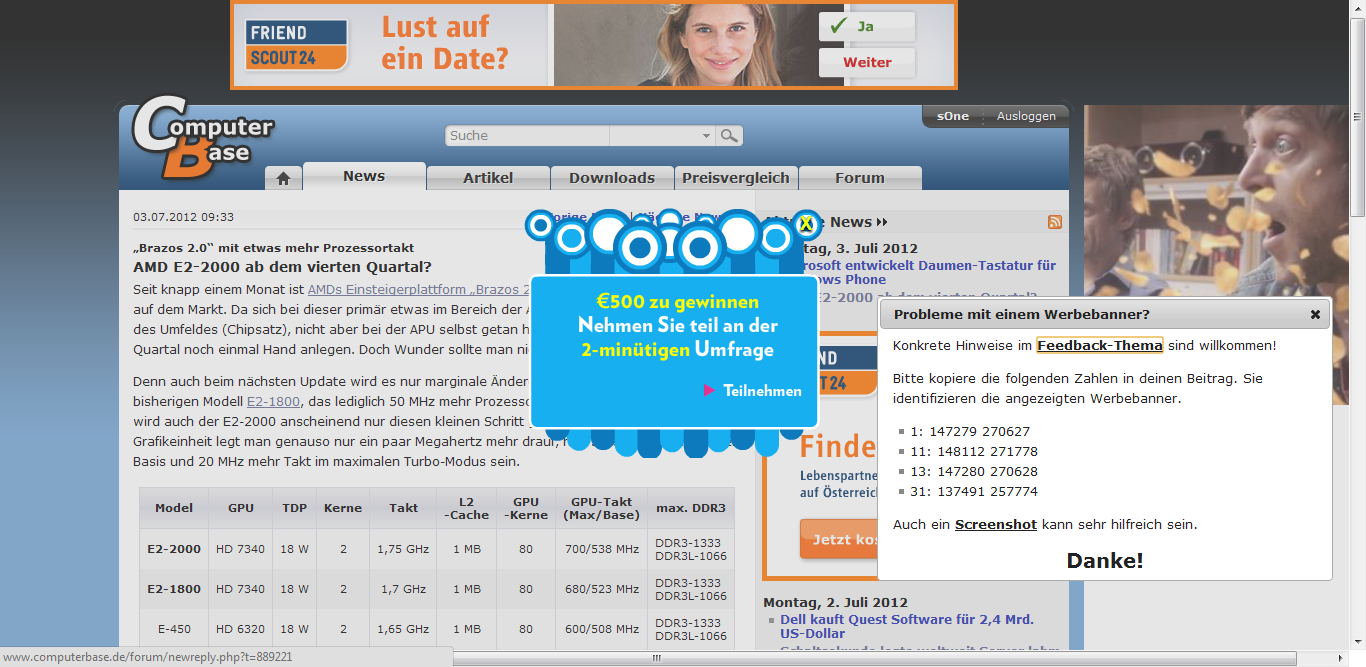Click the 03.07.2012 09:33 timestamp

[x=184, y=217]
